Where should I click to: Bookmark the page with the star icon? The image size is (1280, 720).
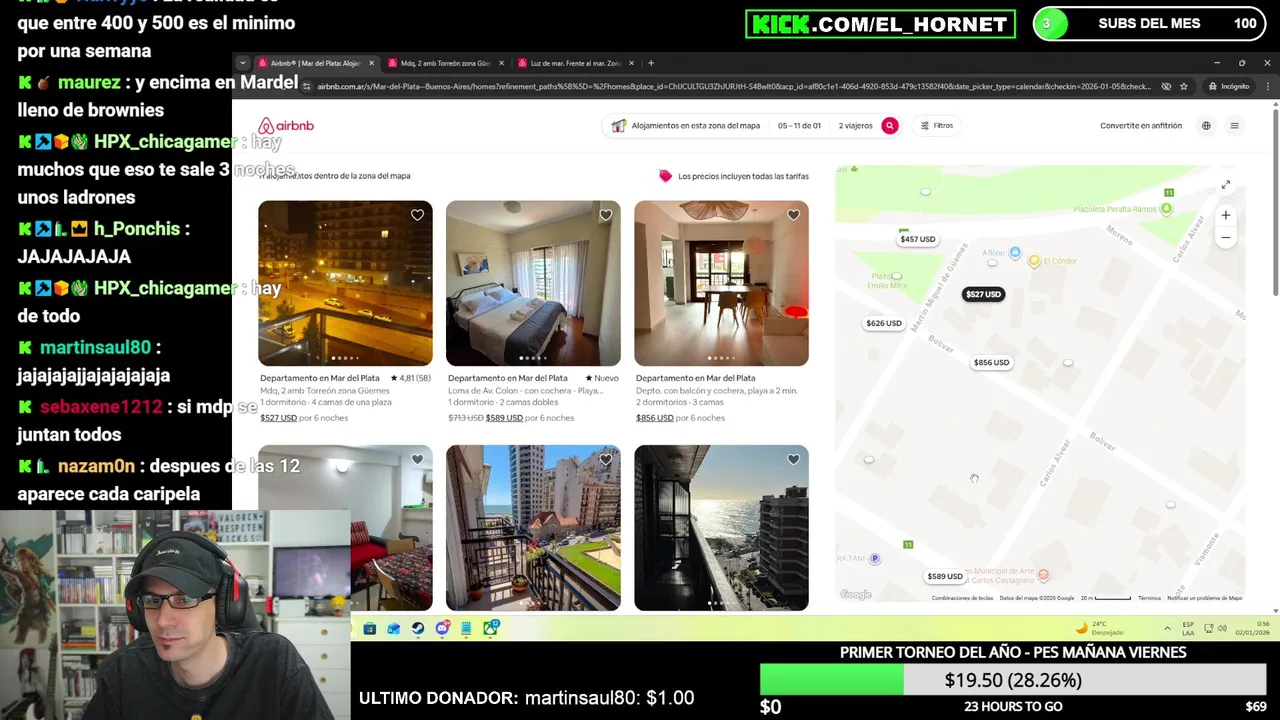click(x=1184, y=87)
